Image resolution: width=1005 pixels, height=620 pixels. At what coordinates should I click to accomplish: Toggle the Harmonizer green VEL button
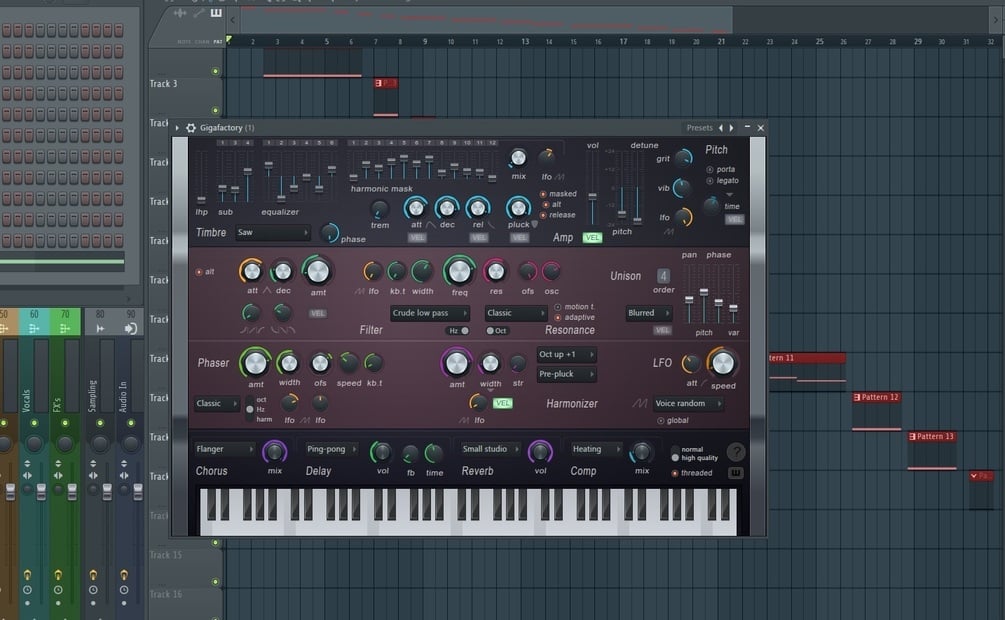pos(502,403)
